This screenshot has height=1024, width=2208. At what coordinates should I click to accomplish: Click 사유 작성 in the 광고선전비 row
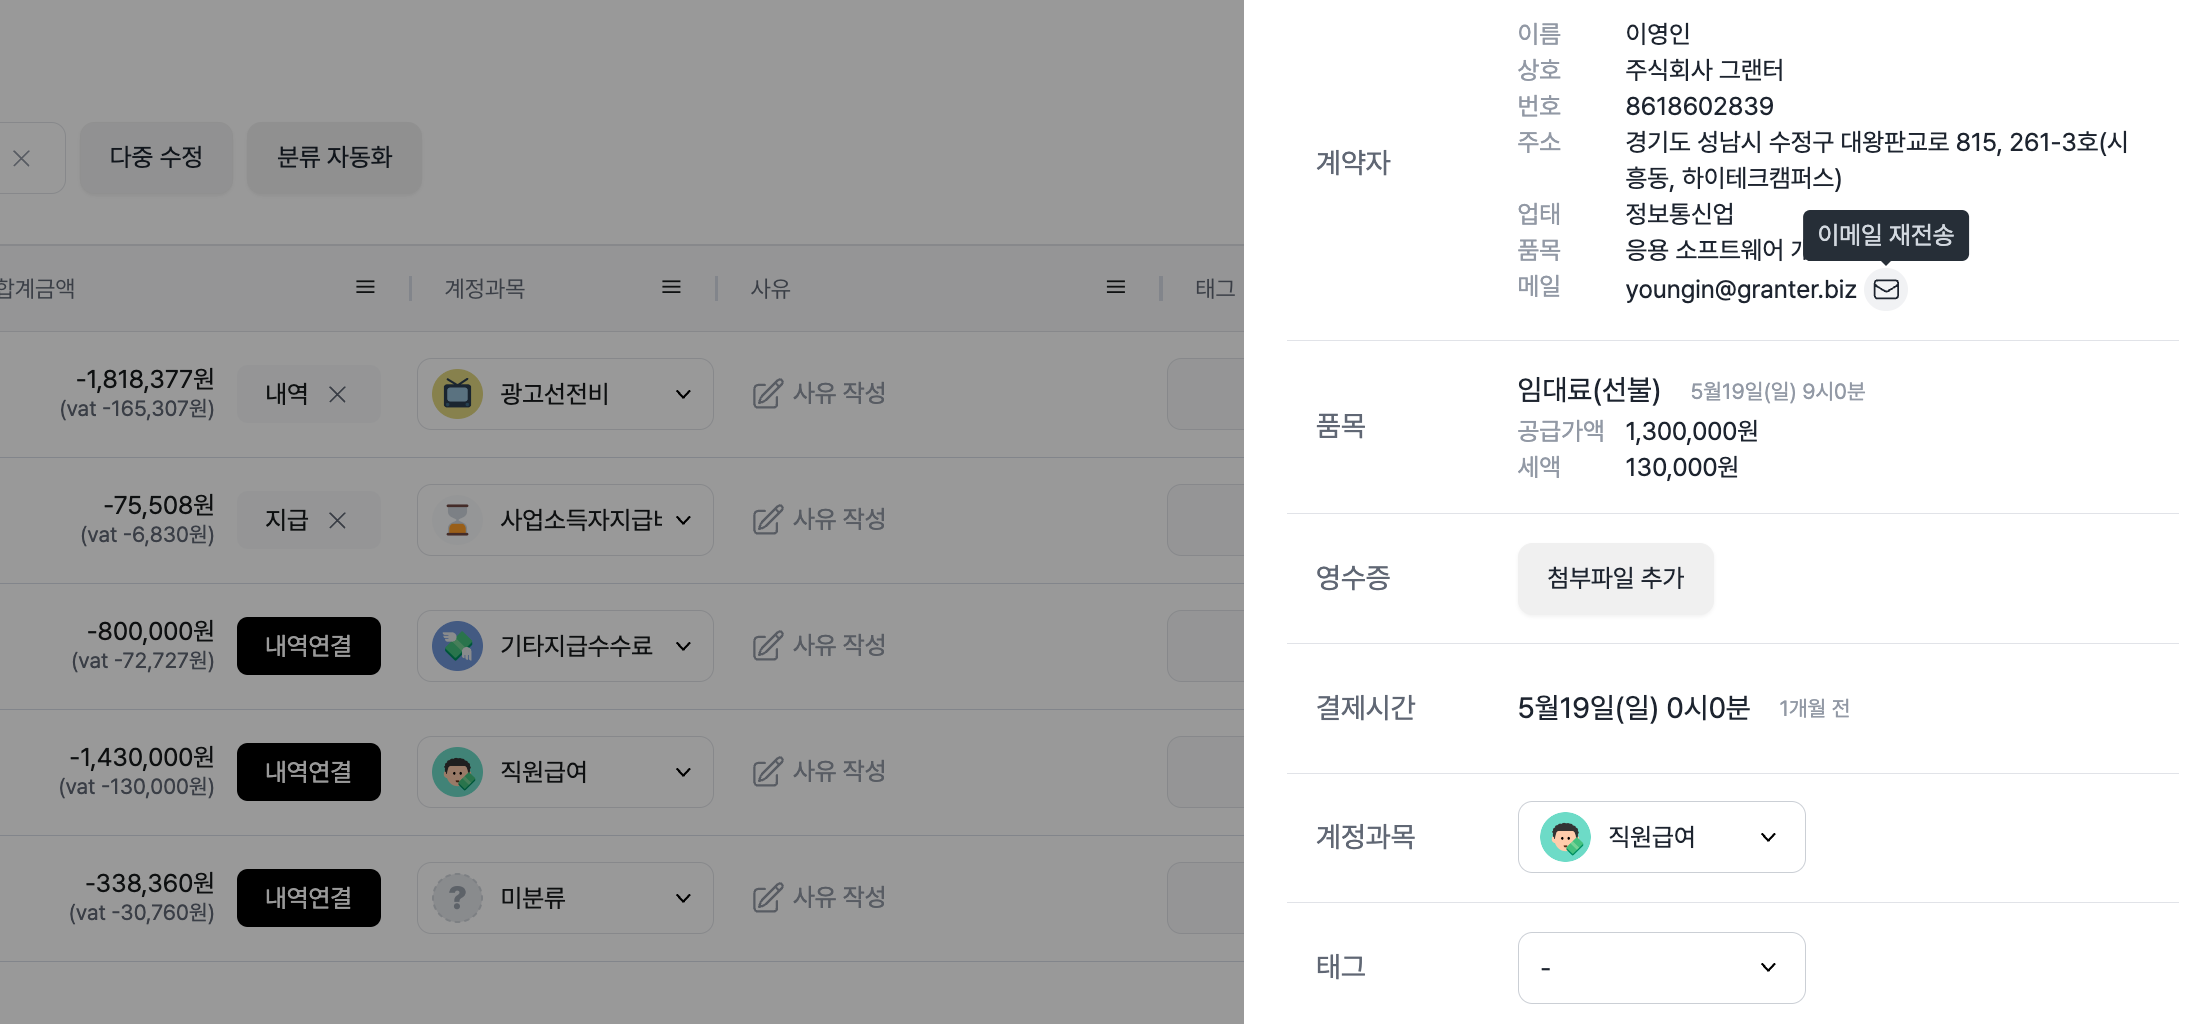pos(819,394)
